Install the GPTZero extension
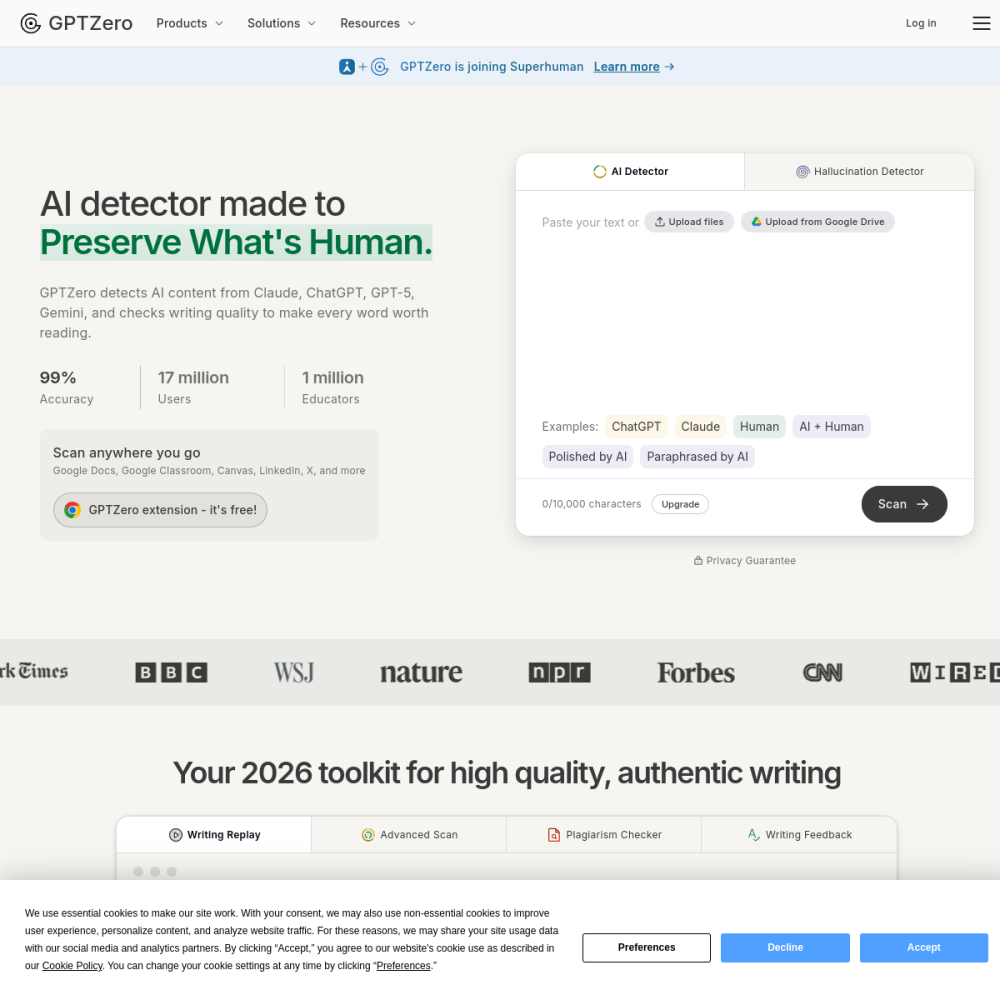The width and height of the screenshot is (1000, 1000). click(160, 510)
